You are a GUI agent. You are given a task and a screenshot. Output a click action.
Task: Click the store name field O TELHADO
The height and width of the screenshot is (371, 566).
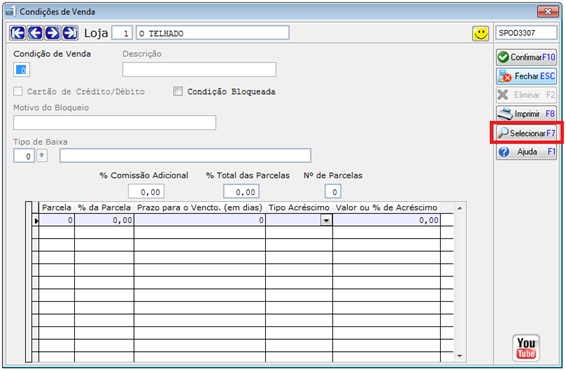pyautogui.click(x=213, y=33)
